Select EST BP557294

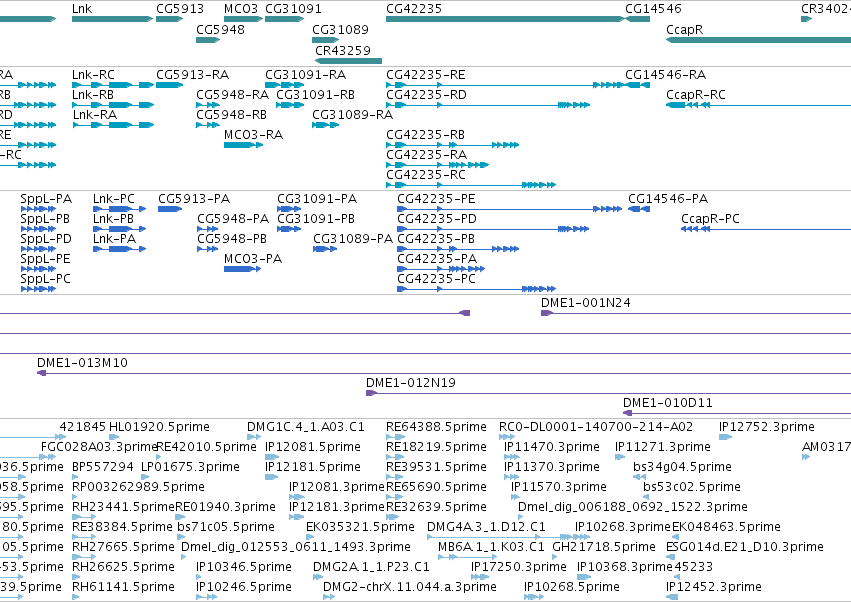pos(103,467)
